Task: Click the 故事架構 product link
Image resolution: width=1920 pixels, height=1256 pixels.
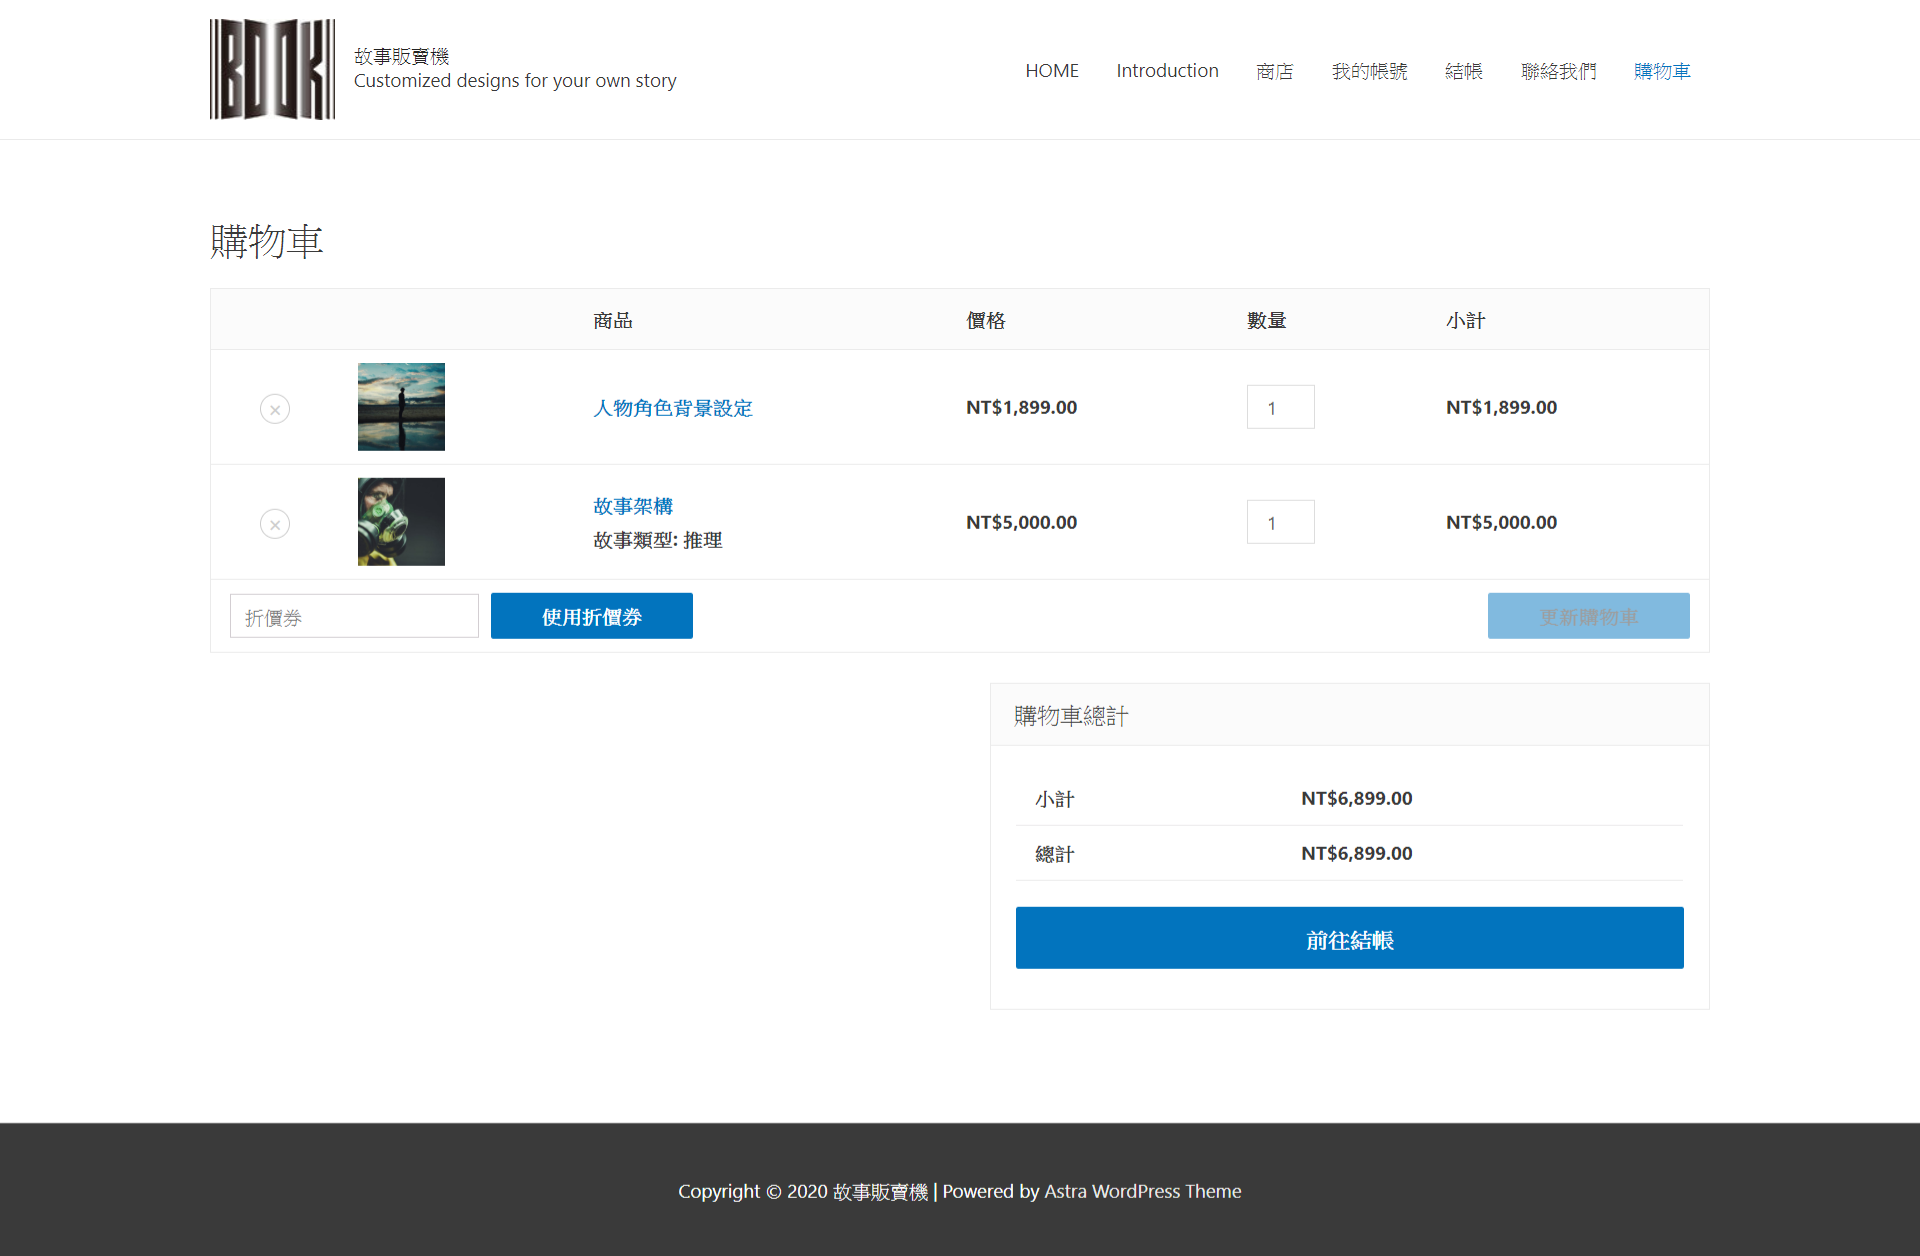Action: 633,506
